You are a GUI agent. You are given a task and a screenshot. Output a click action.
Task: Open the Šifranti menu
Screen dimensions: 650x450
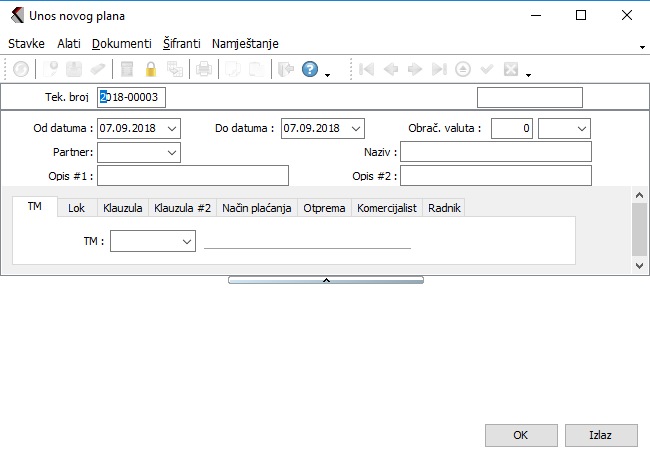pyautogui.click(x=182, y=44)
